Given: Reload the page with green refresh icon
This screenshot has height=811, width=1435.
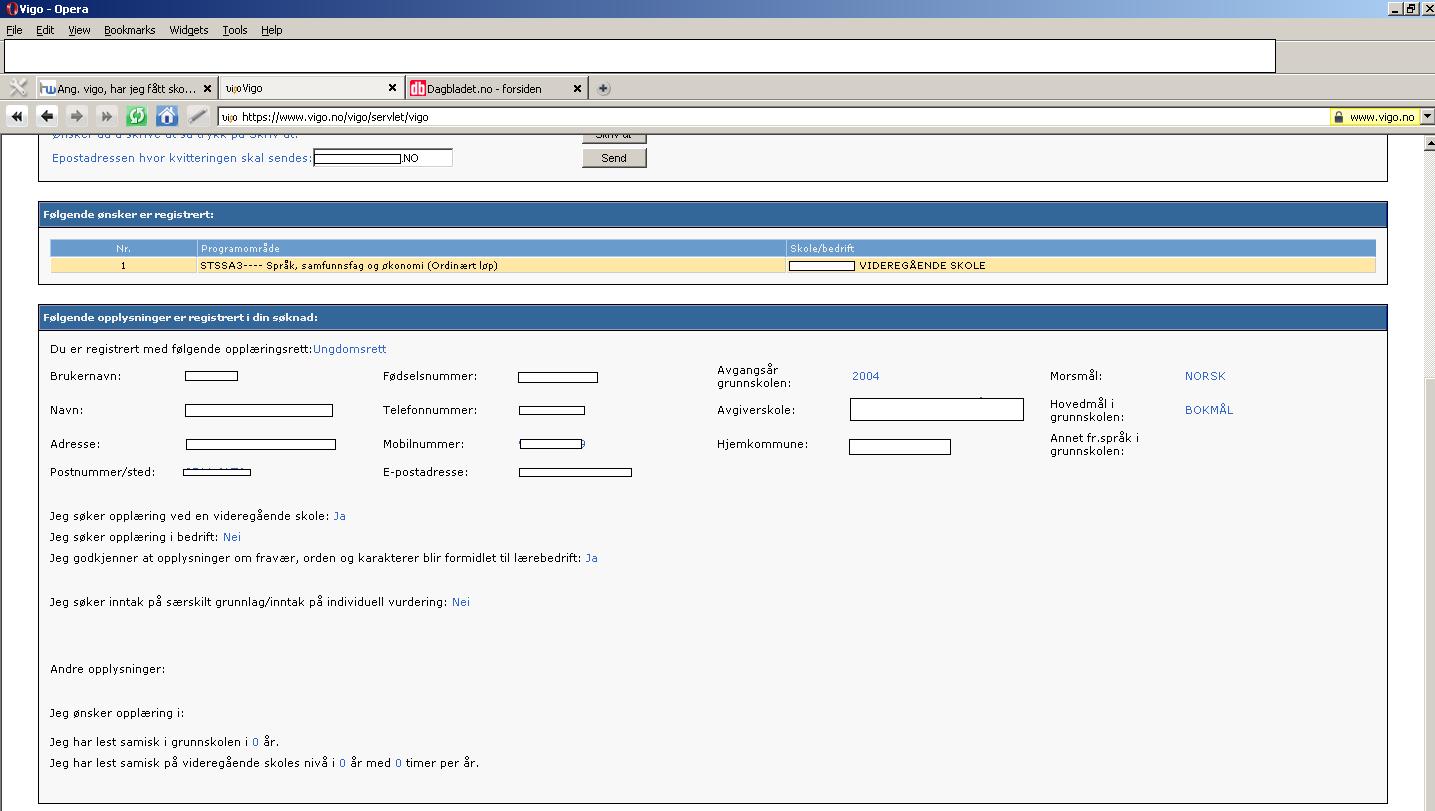Looking at the screenshot, I should (137, 116).
